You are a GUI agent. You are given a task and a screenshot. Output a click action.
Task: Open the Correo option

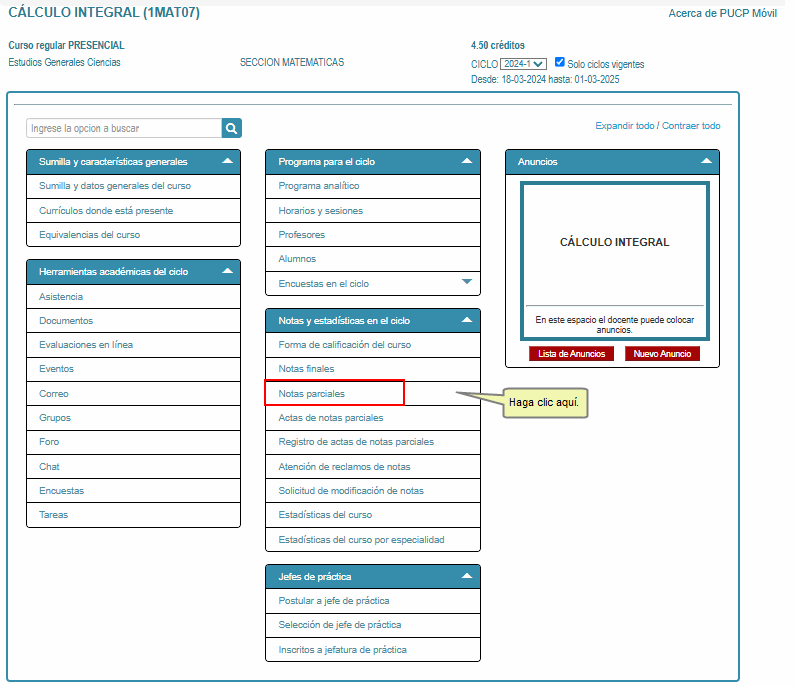point(133,393)
